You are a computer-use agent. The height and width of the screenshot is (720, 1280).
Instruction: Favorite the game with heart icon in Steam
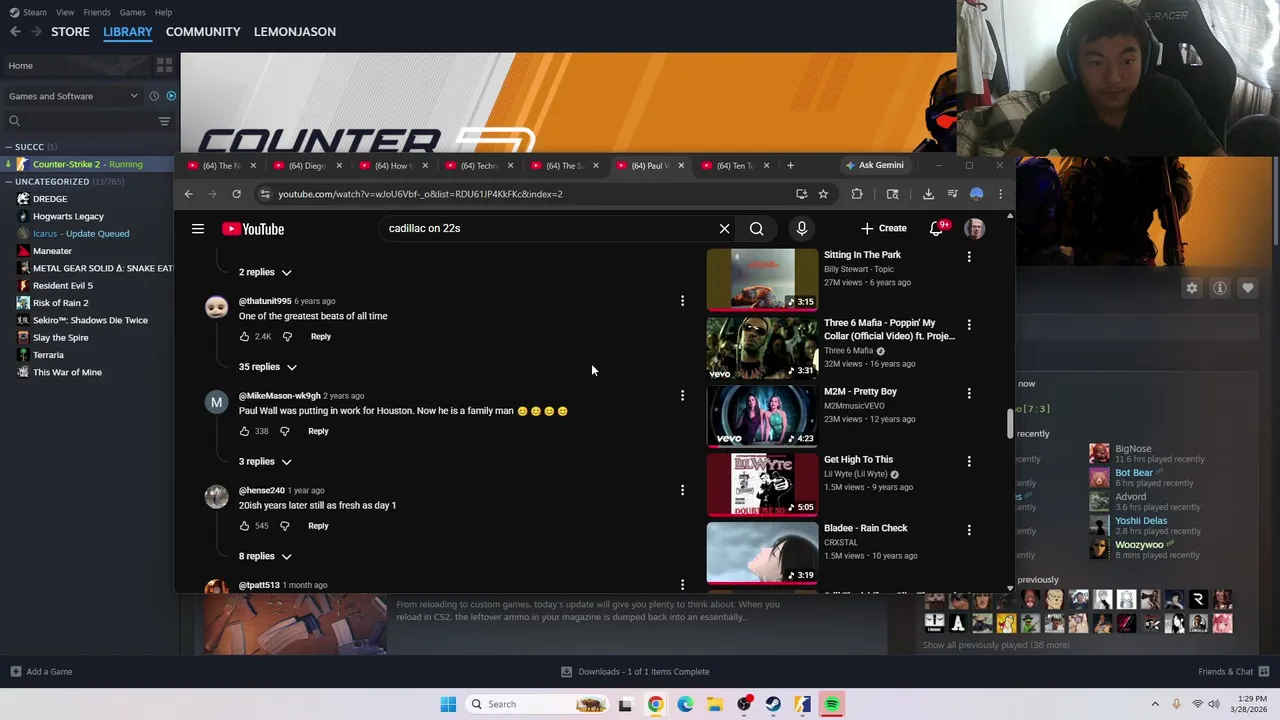(1248, 288)
